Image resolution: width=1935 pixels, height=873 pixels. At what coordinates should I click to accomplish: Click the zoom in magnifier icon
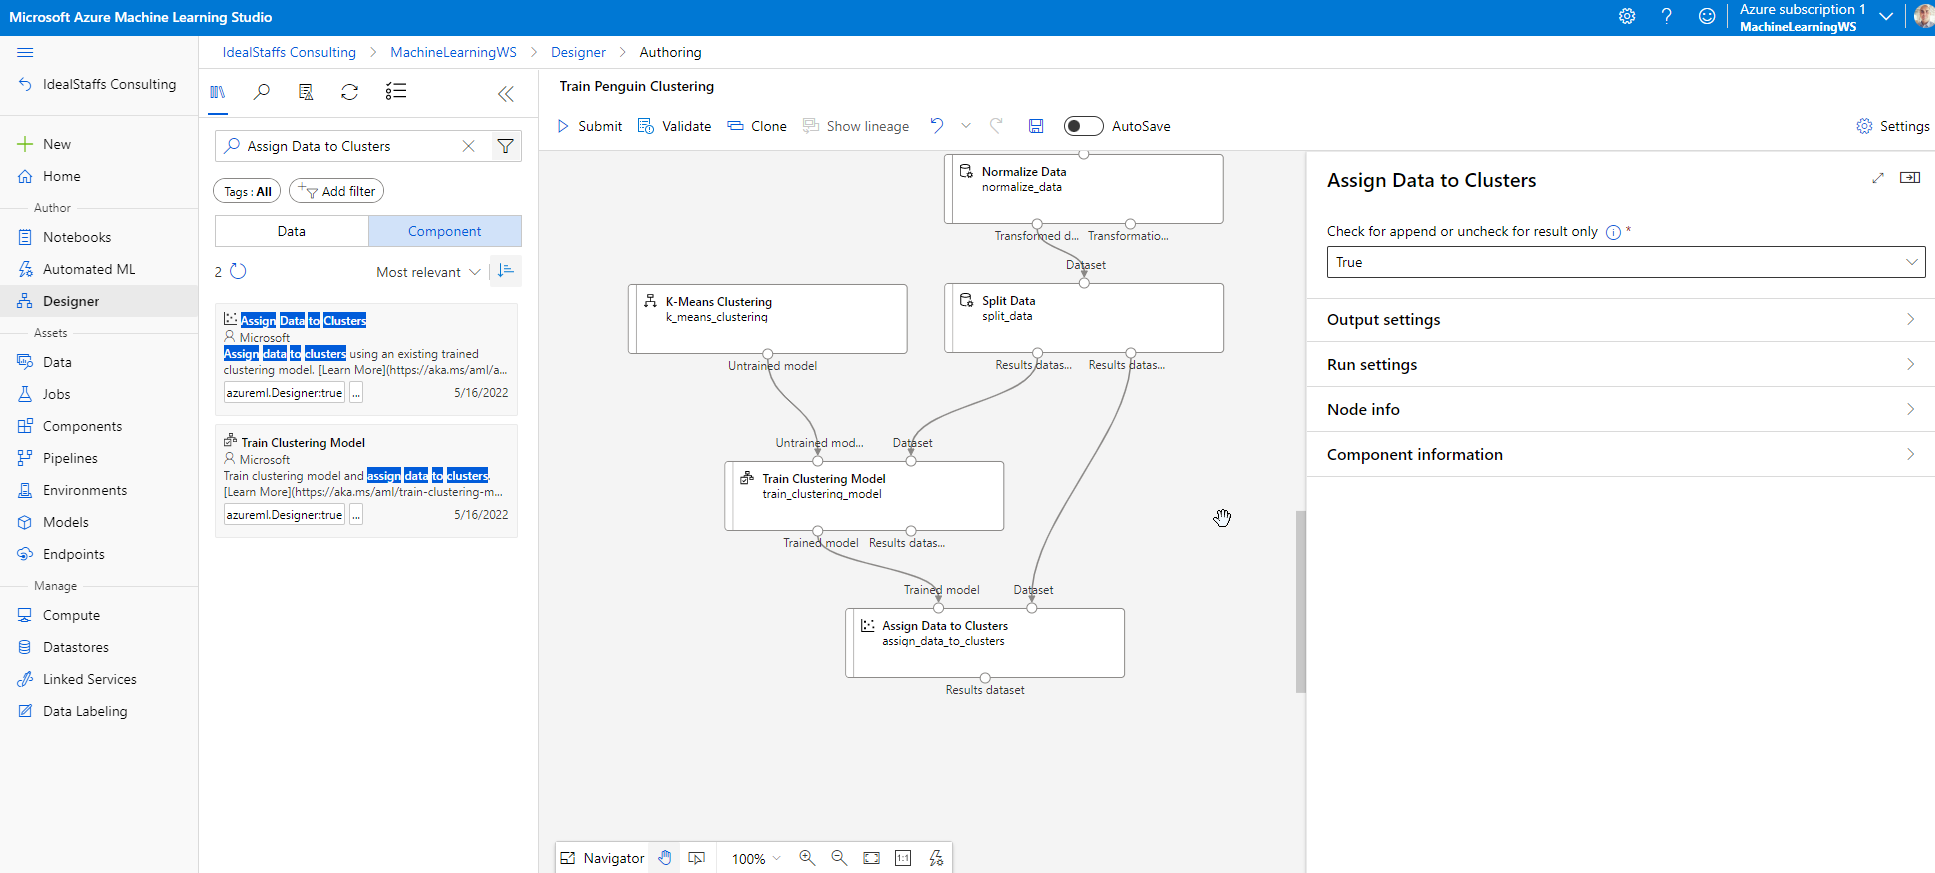tap(807, 858)
